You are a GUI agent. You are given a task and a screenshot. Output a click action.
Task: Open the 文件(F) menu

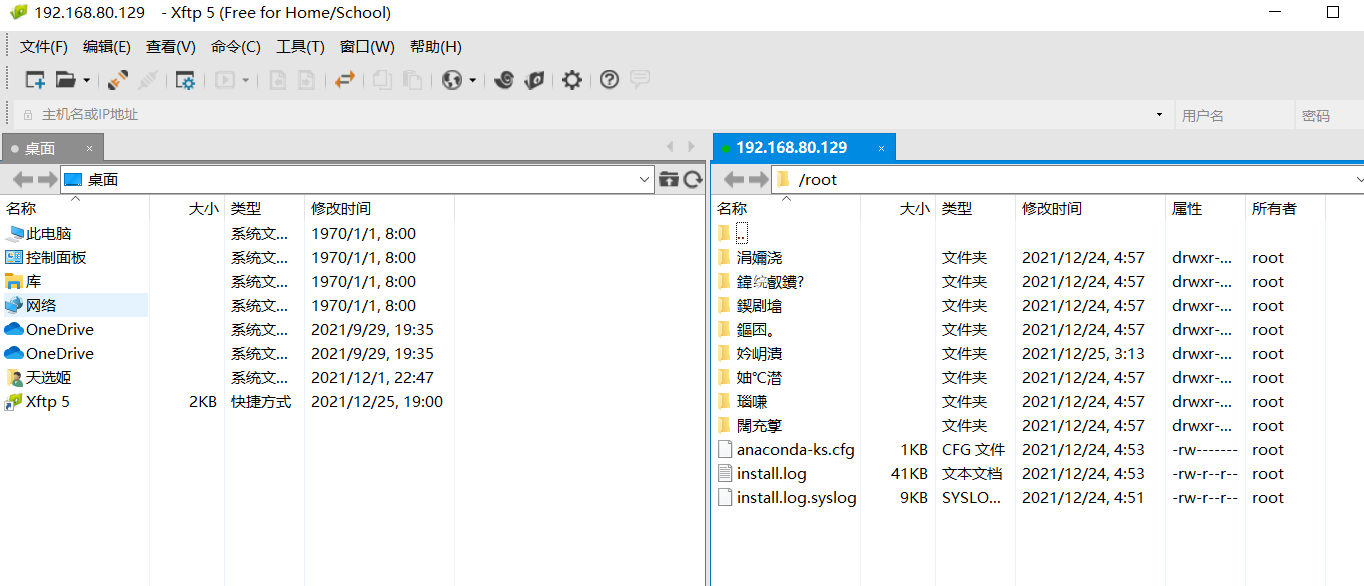tap(44, 47)
